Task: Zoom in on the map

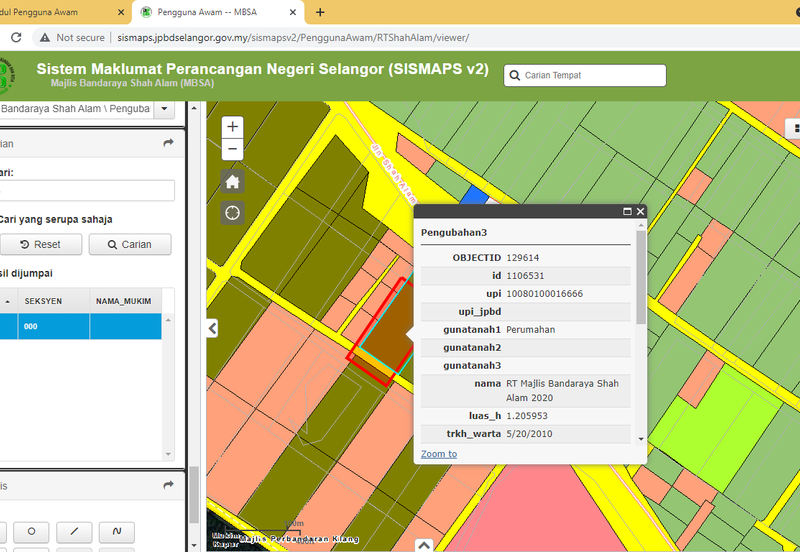Action: (x=233, y=127)
